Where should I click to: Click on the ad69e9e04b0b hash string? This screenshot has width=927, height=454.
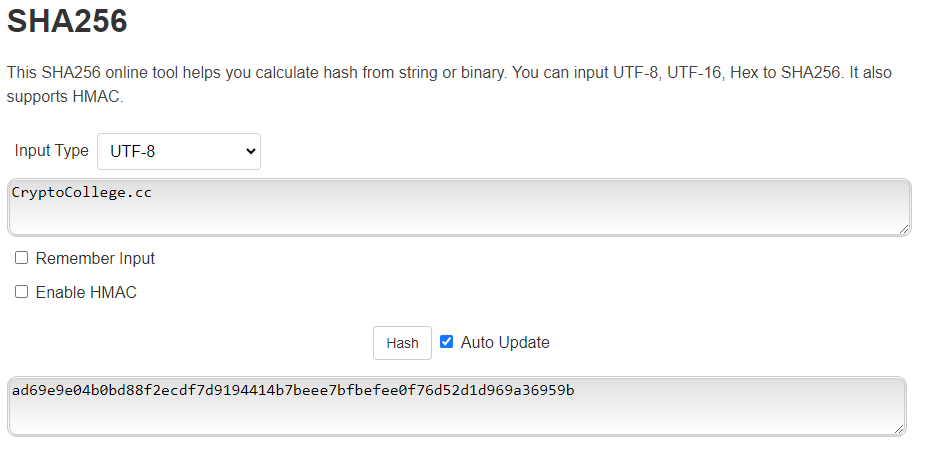[x=293, y=390]
